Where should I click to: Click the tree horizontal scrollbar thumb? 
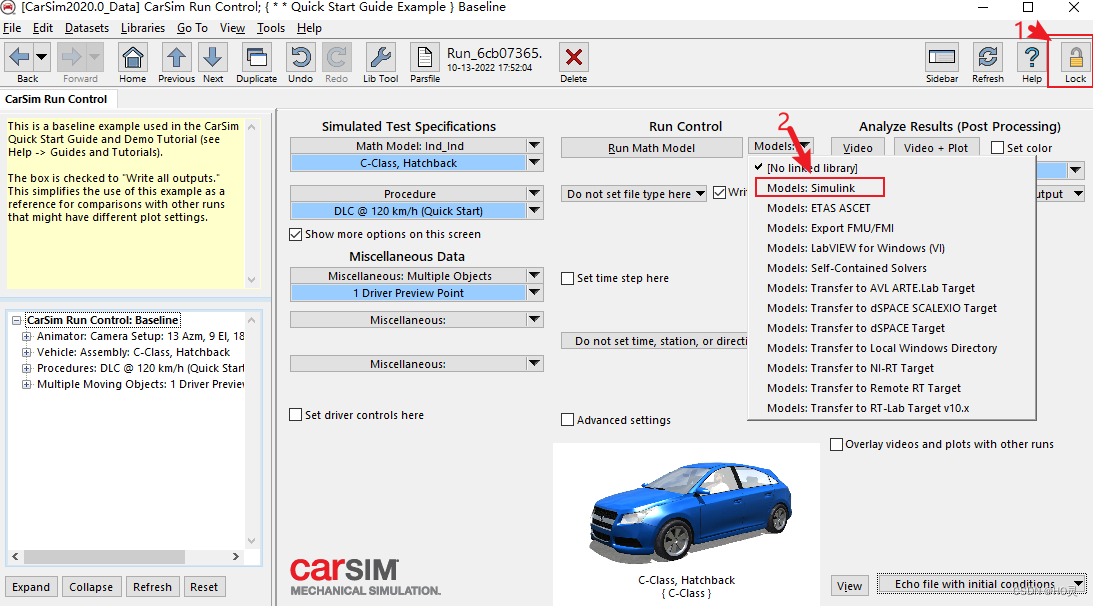pos(105,556)
